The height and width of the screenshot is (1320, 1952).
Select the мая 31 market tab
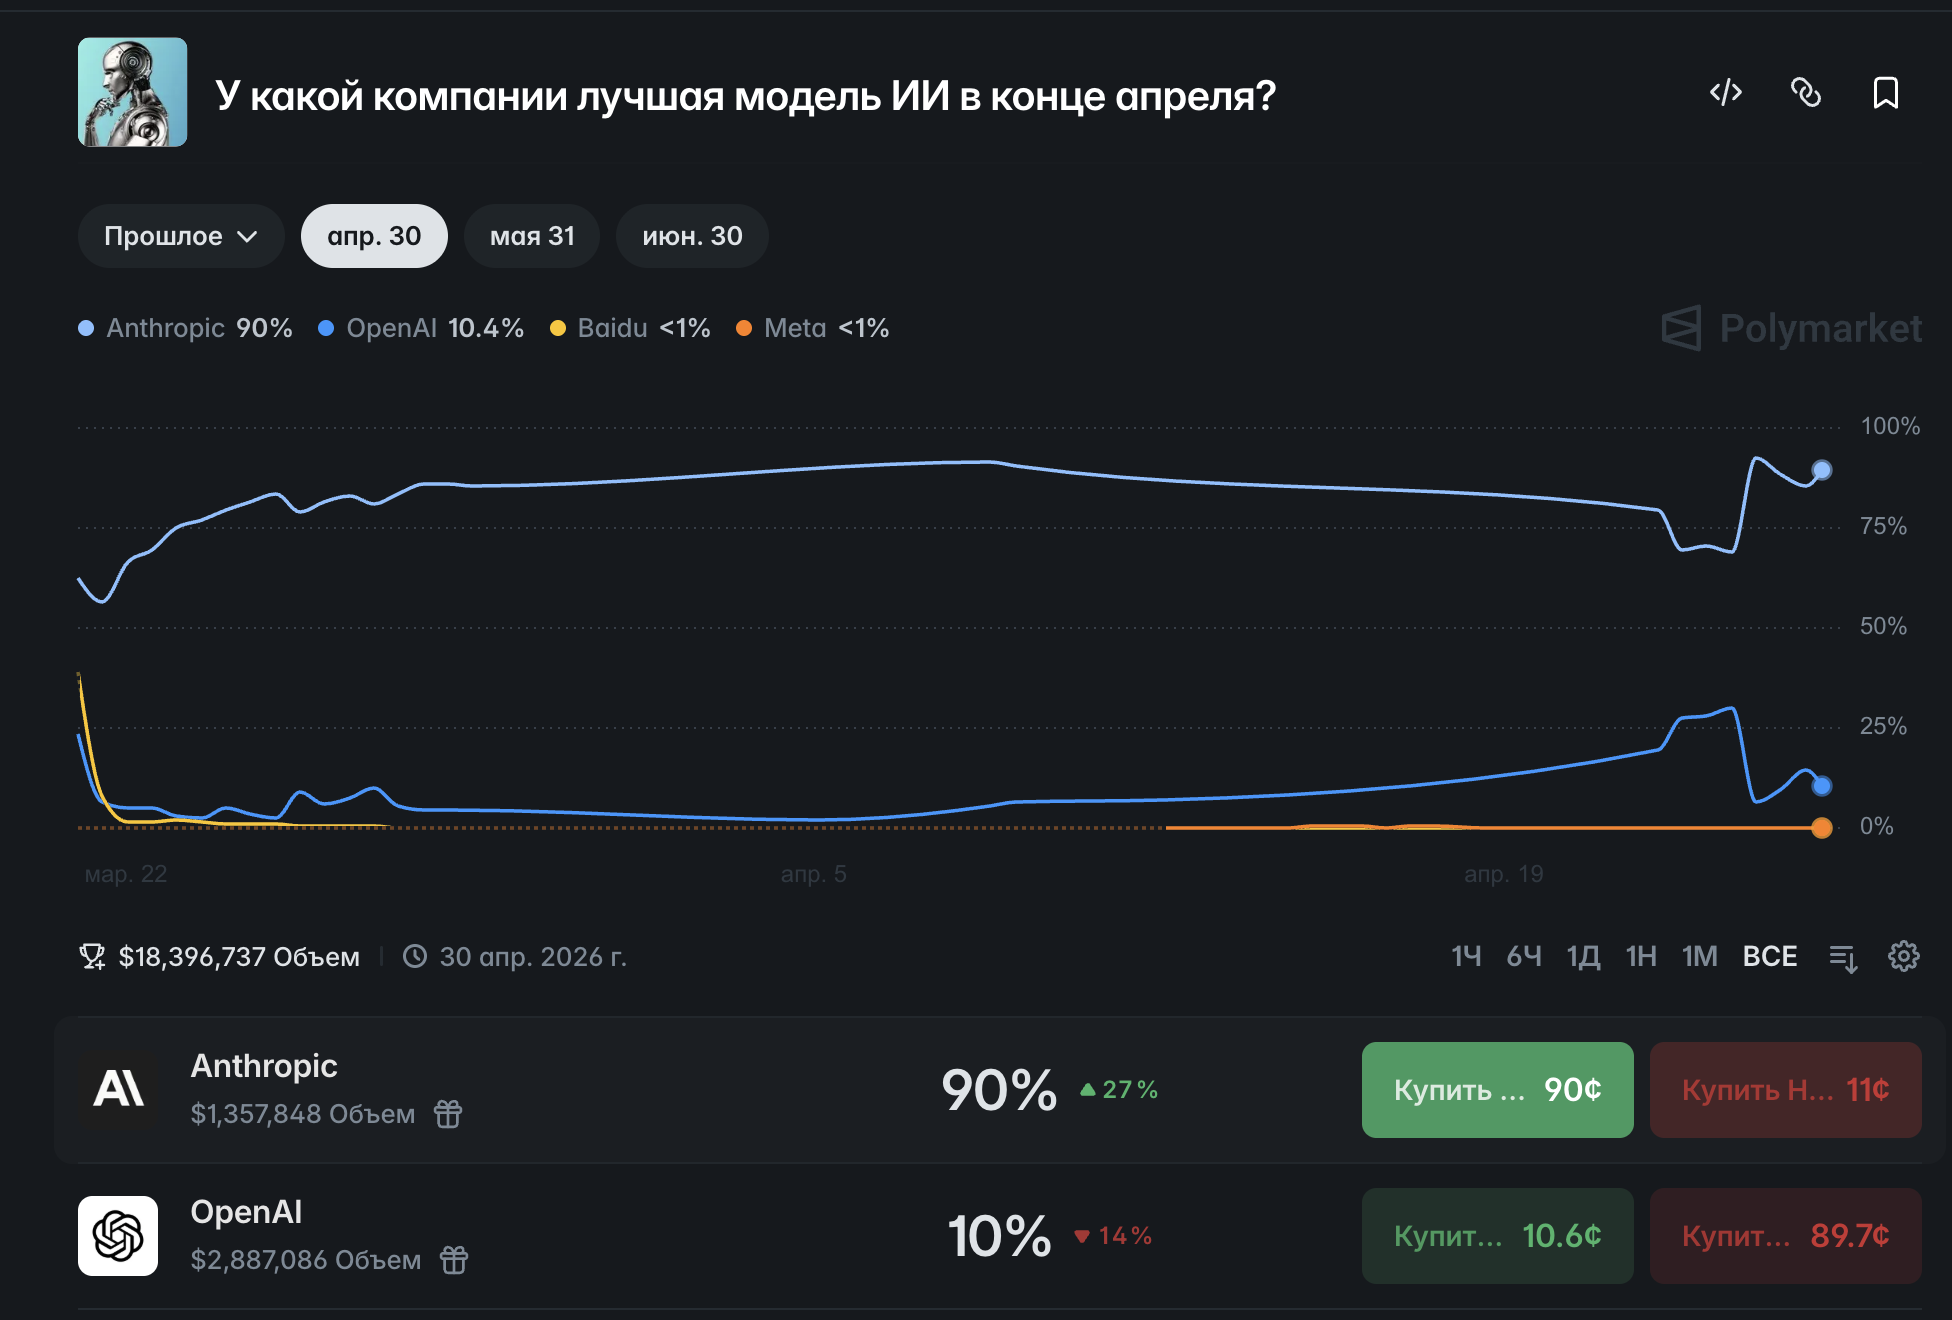531,236
